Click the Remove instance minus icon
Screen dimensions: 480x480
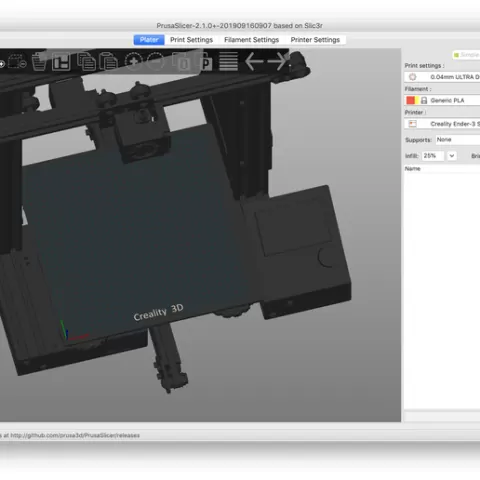point(156,61)
